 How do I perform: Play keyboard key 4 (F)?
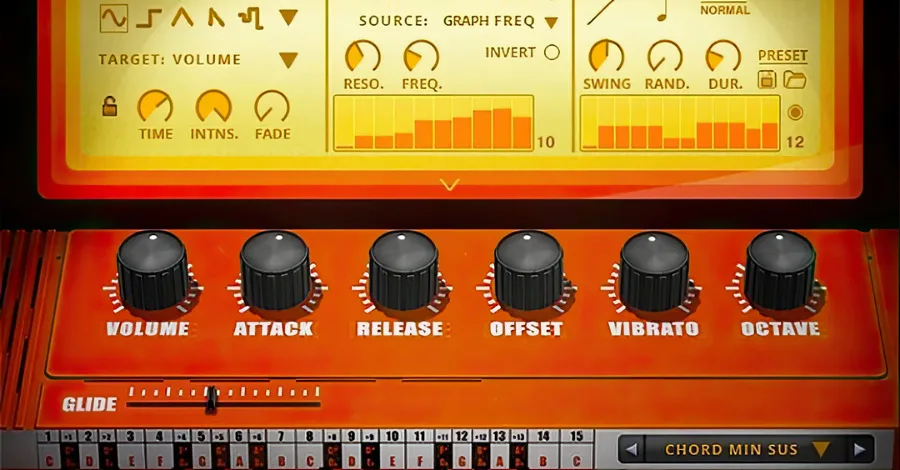click(x=160, y=450)
